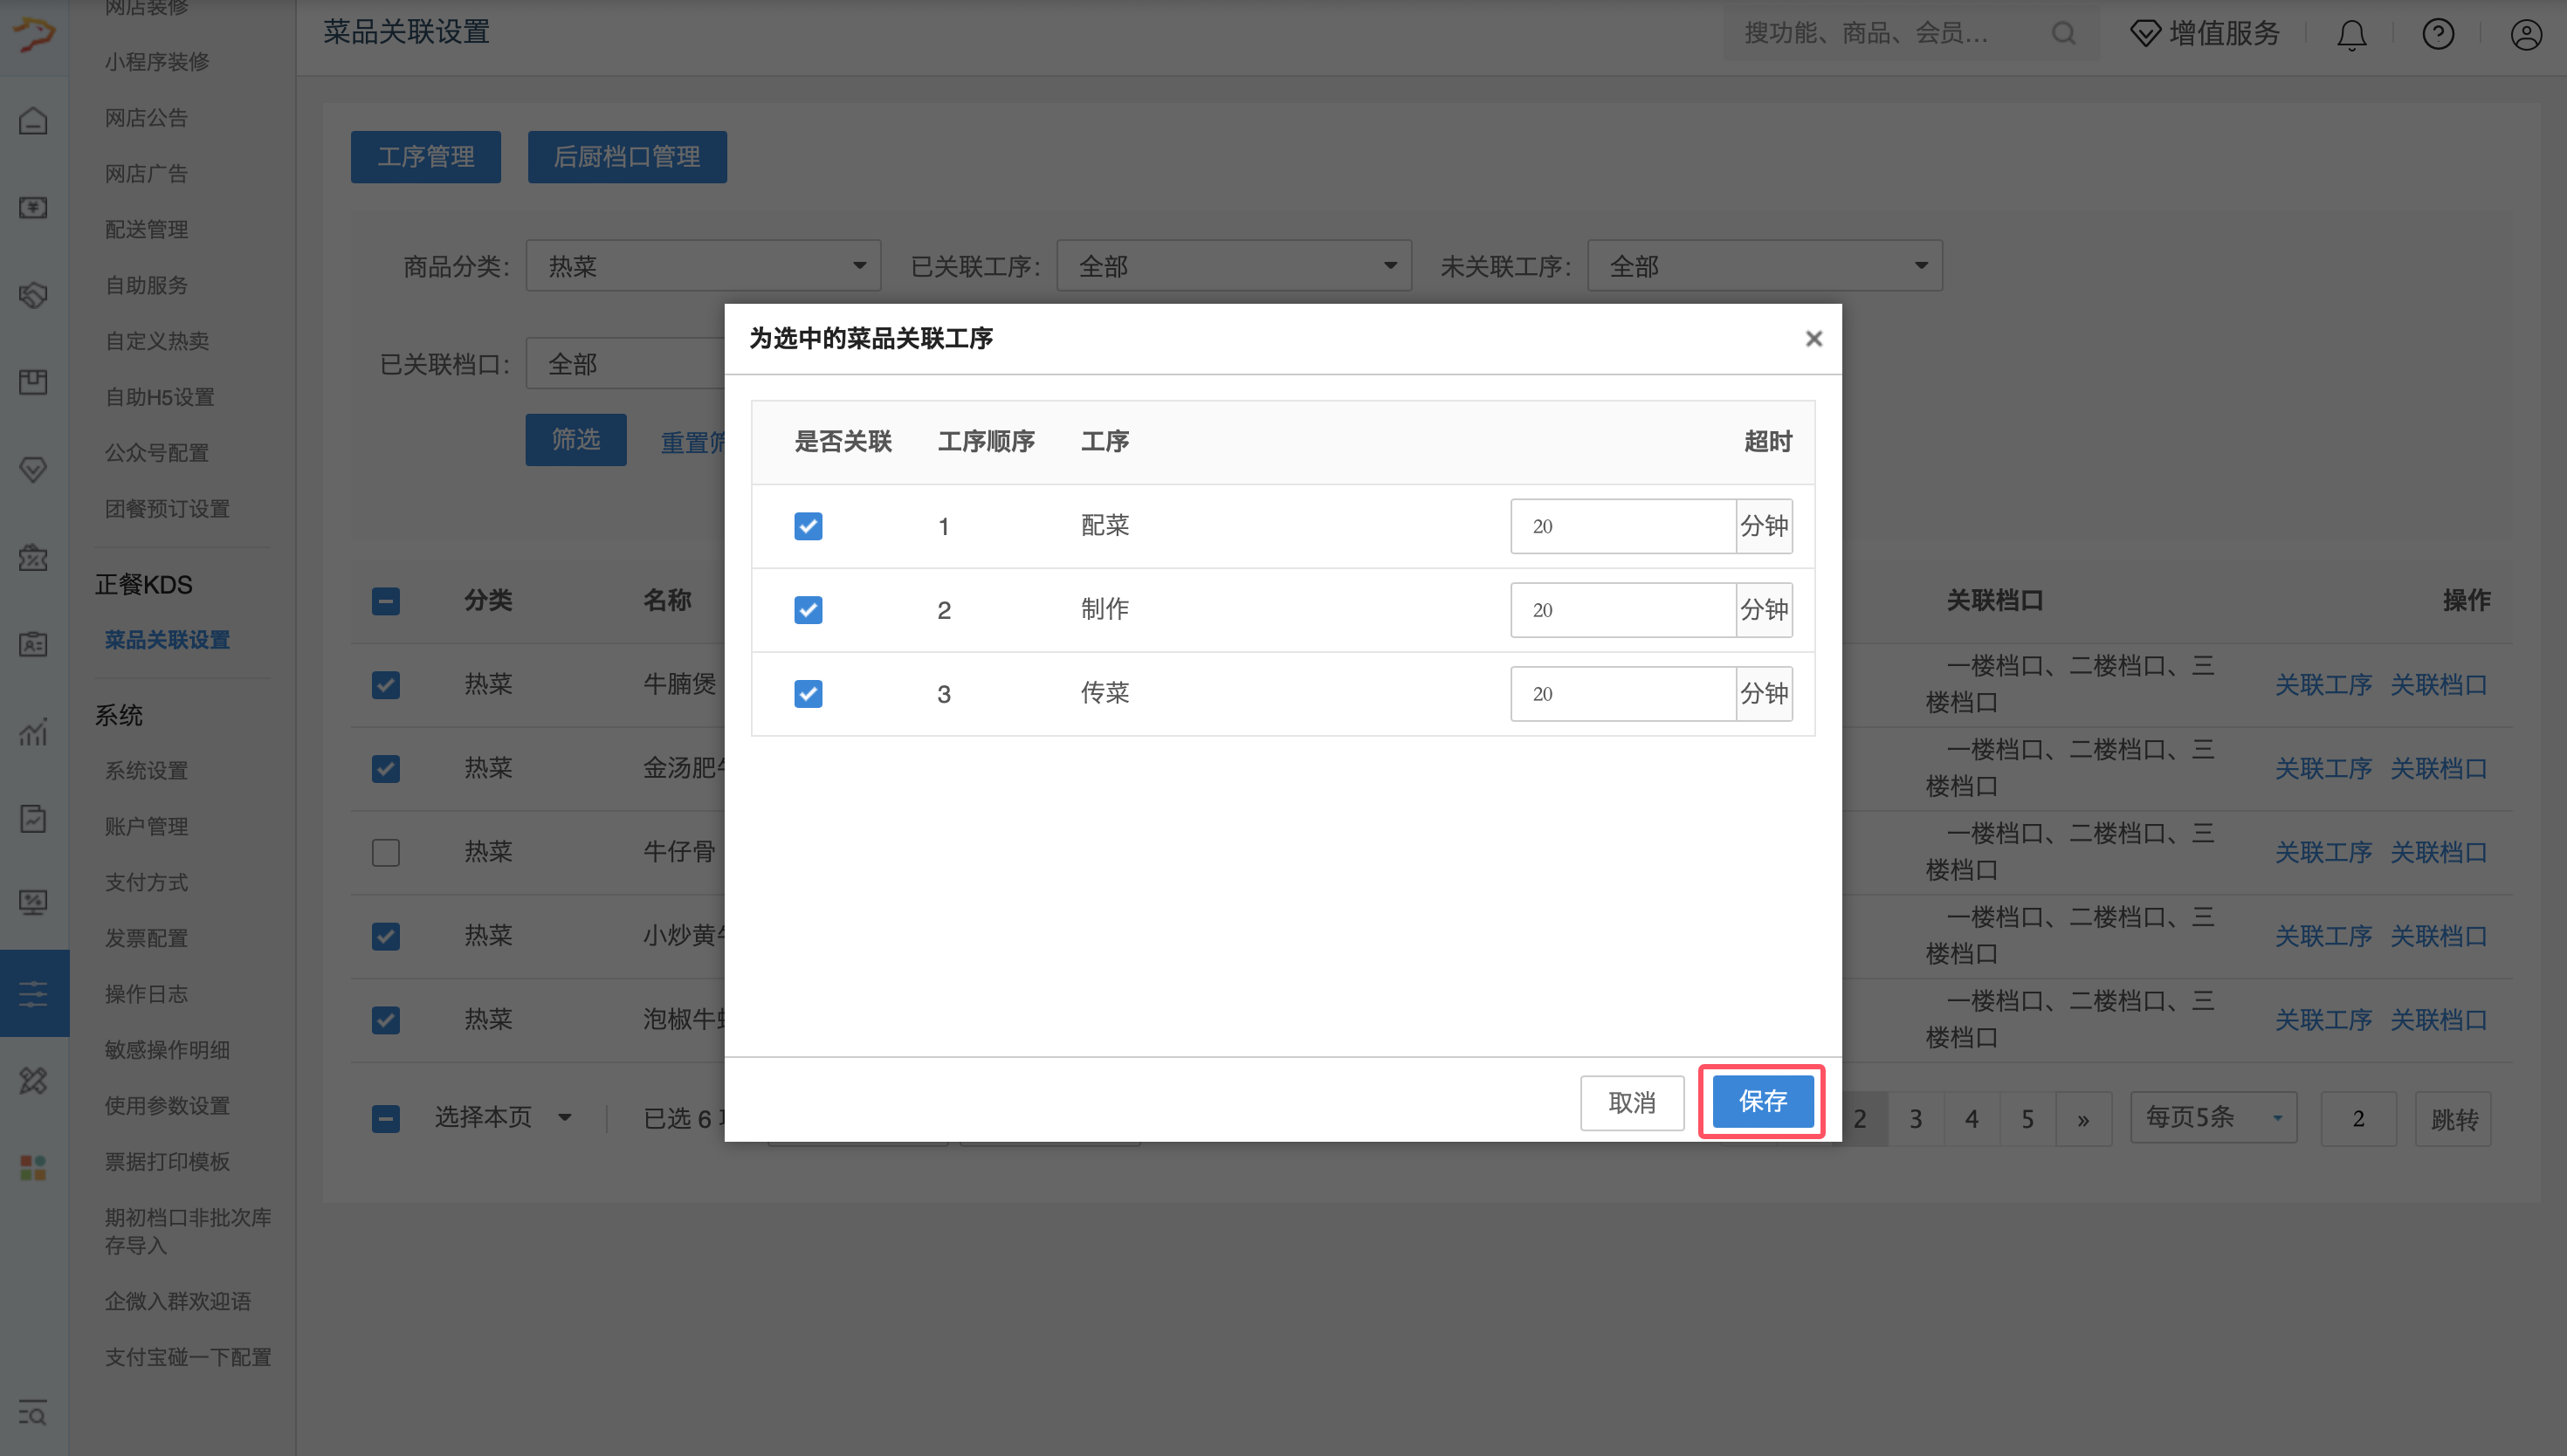Click the 增值服务 diamond icon
The image size is (2567, 1456).
coord(2145,33)
